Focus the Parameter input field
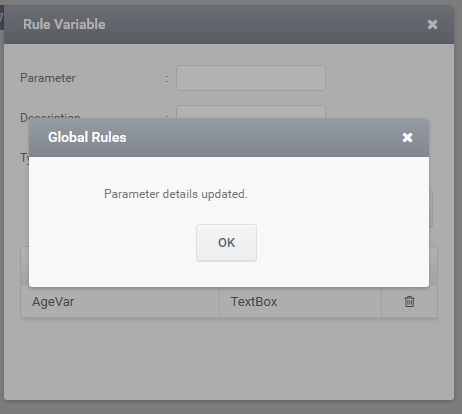Screen dimensions: 462x414 251,78
